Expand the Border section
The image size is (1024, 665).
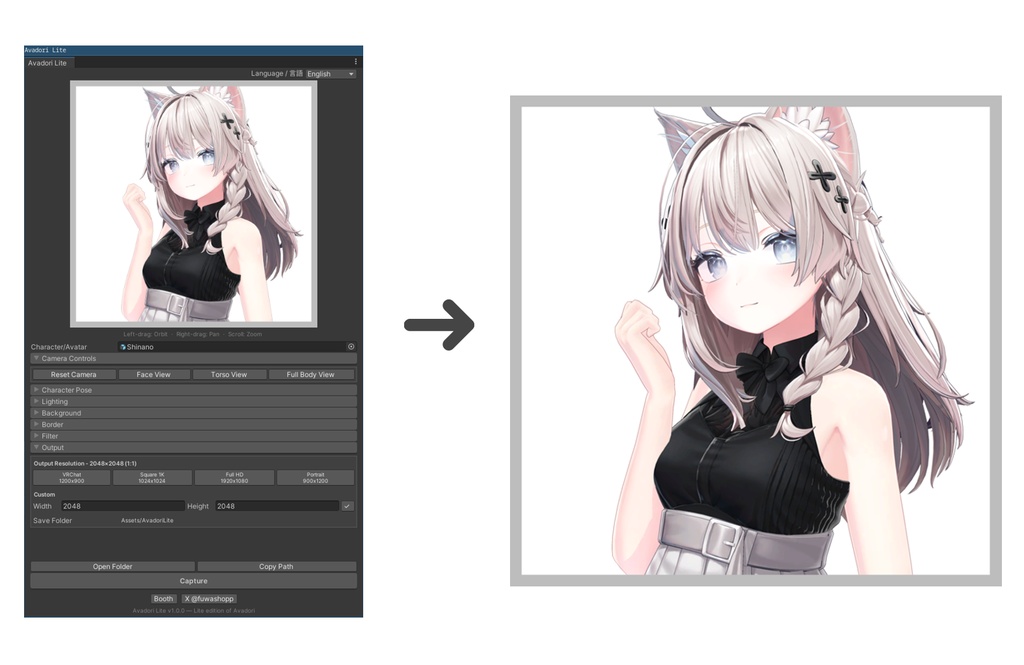(193, 425)
